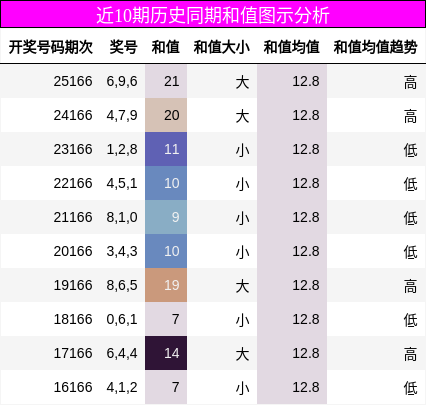Select the 奖号 column header
The image size is (426, 405).
(x=123, y=47)
